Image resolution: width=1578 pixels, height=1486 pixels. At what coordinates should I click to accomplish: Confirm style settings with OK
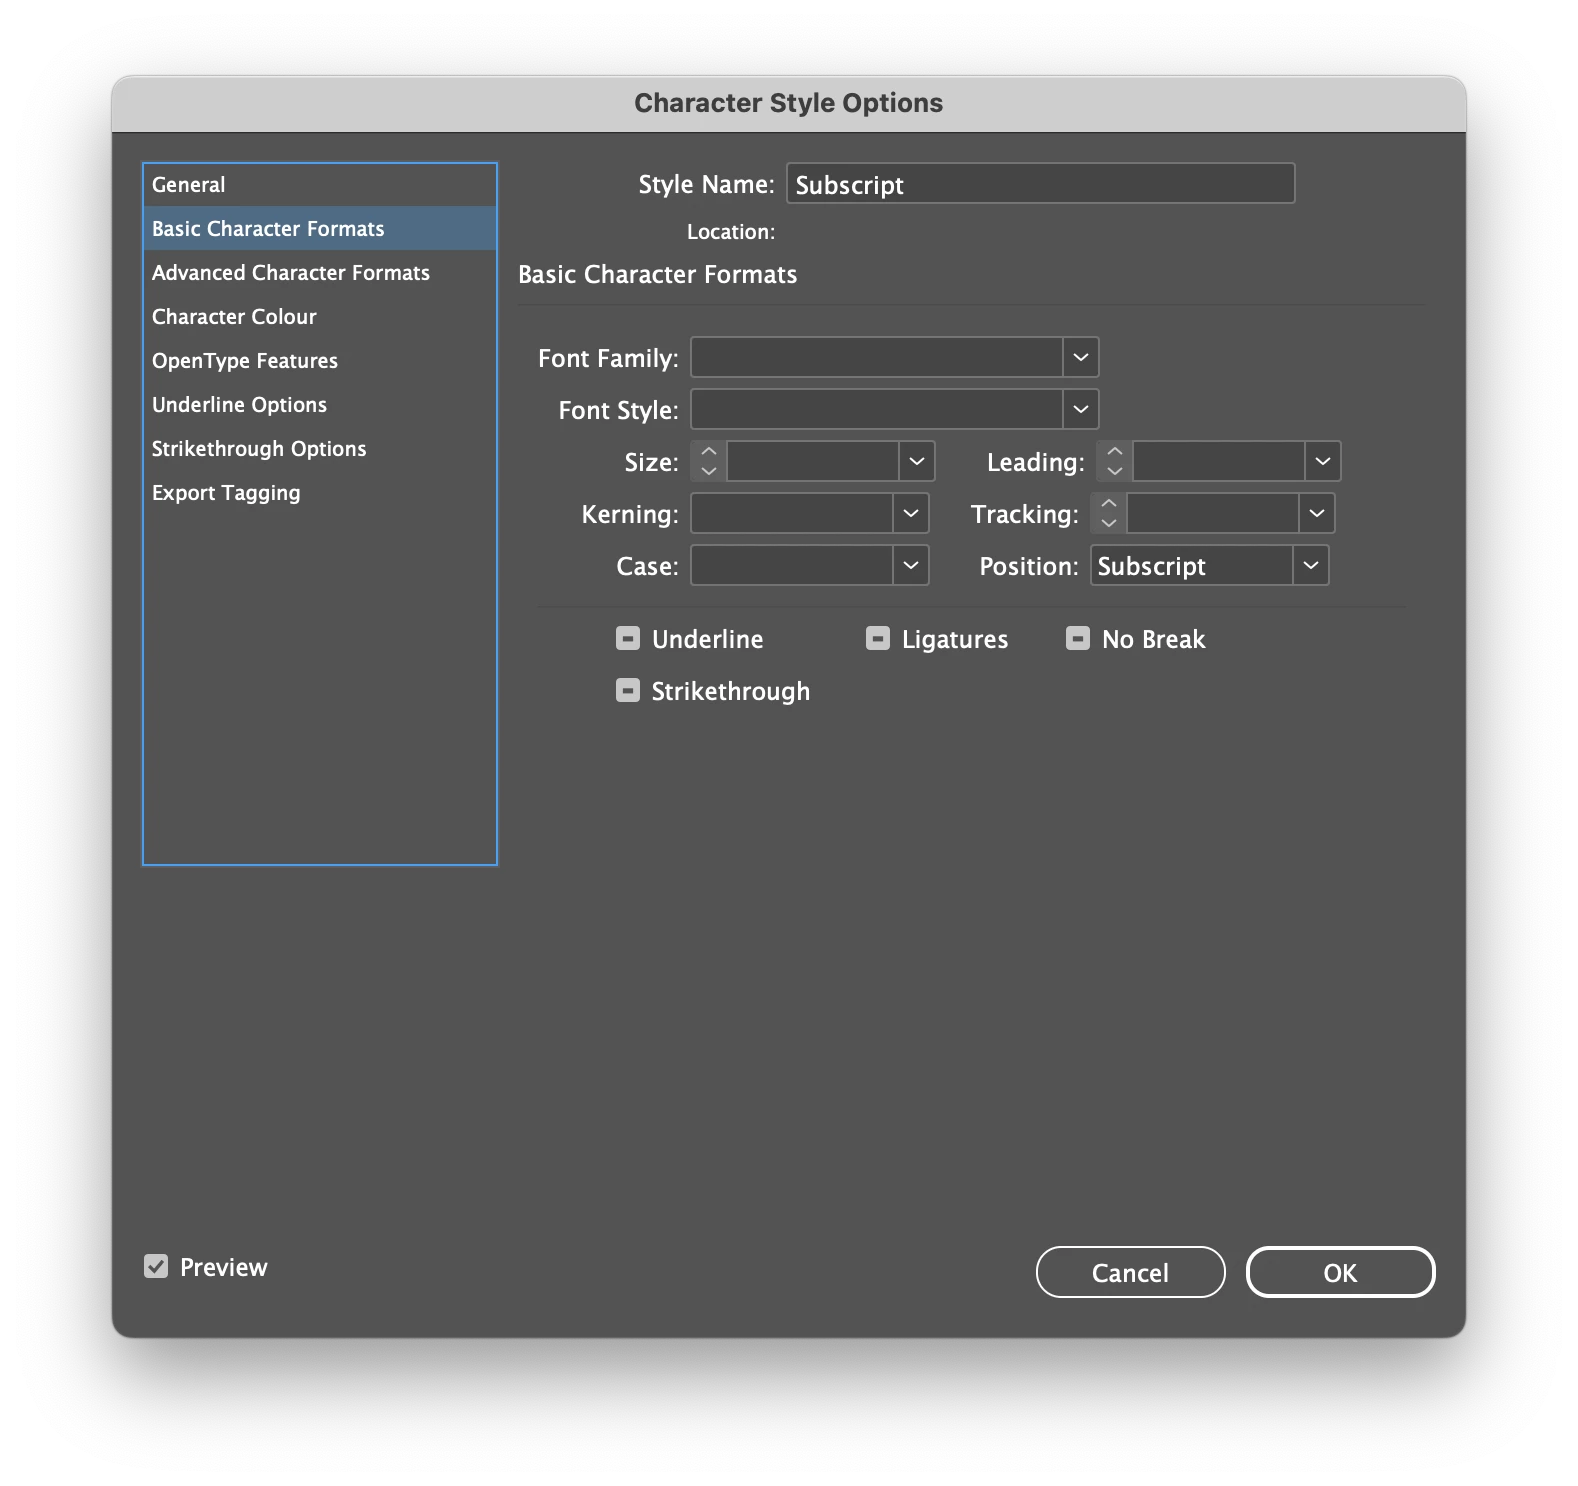[x=1340, y=1272]
